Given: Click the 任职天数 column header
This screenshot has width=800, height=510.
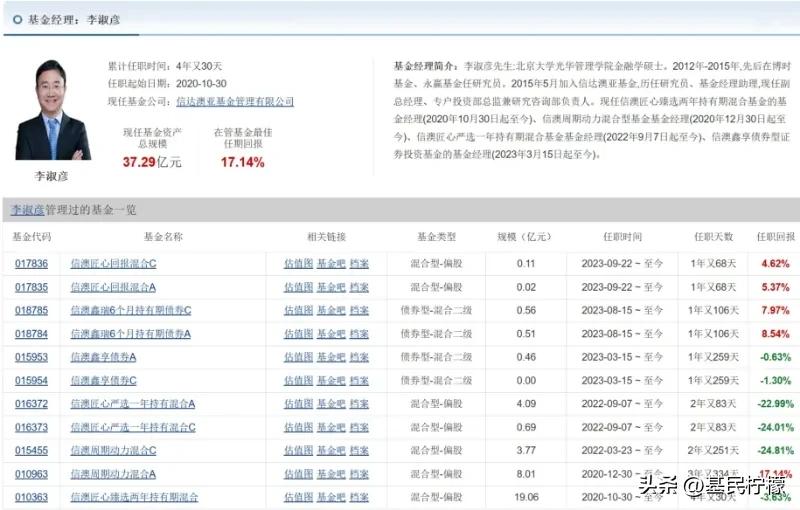Looking at the screenshot, I should click(x=713, y=237).
